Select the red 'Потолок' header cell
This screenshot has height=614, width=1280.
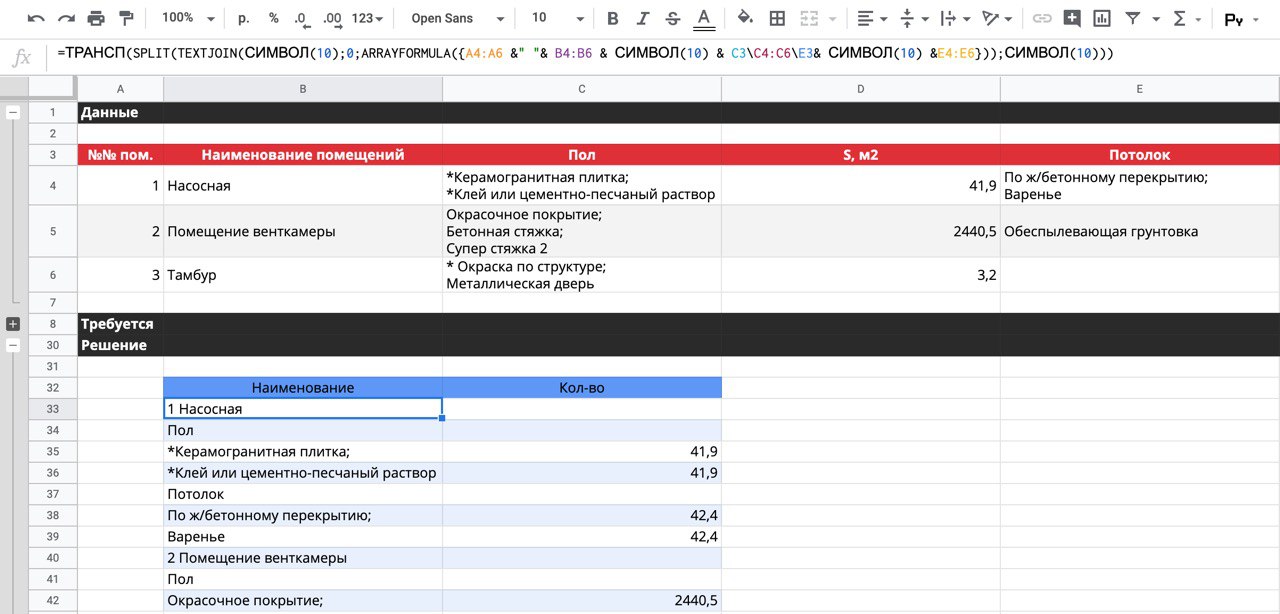[1140, 155]
